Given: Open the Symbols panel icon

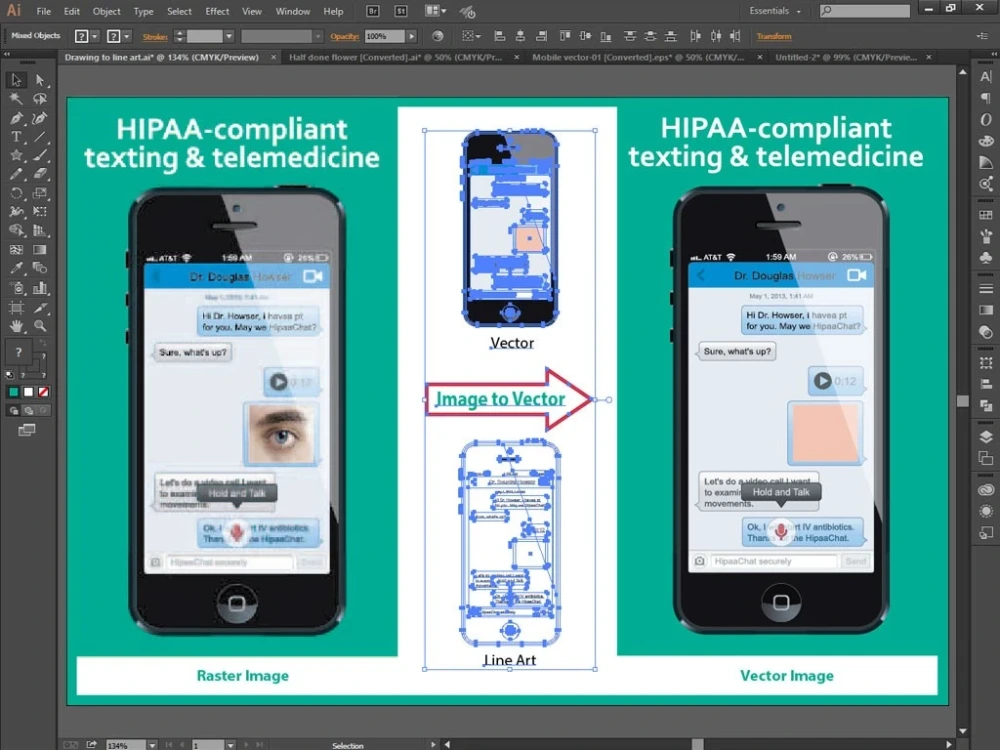Looking at the screenshot, I should tap(986, 257).
